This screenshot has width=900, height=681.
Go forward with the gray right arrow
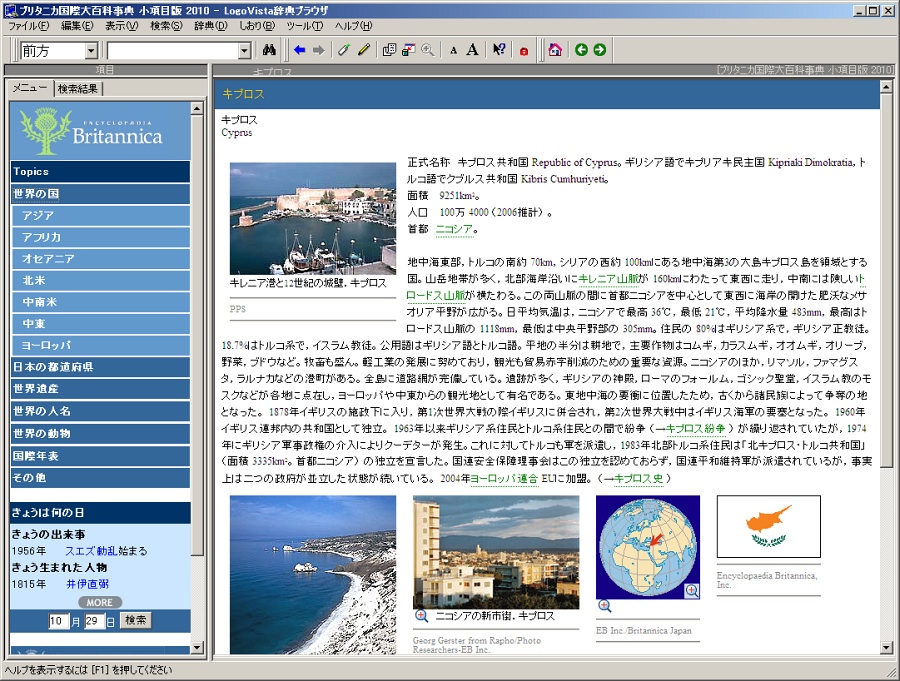319,51
